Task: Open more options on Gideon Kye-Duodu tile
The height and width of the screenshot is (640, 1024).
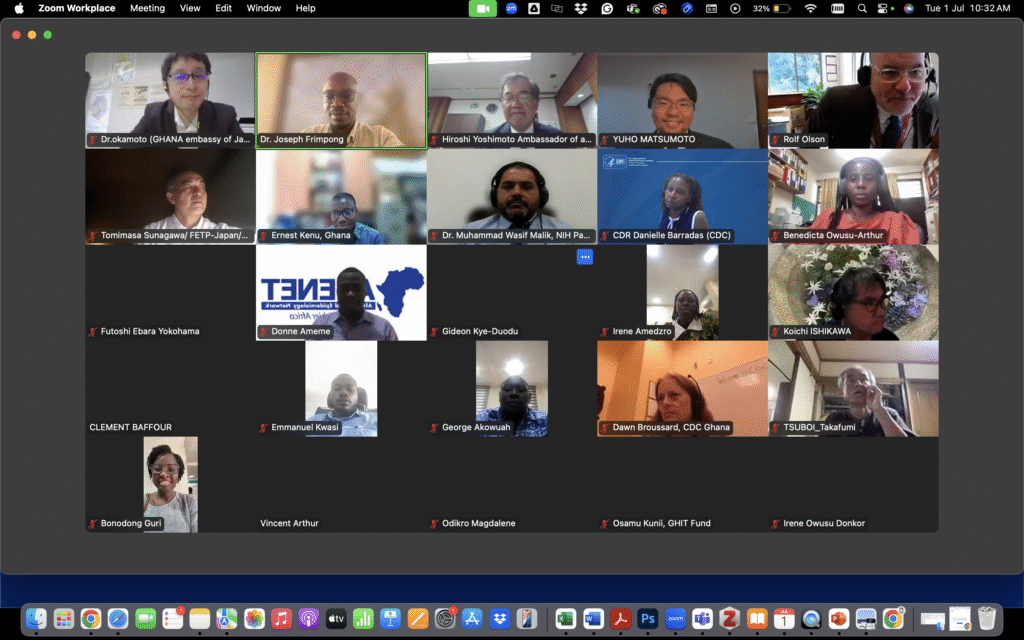Action: (x=585, y=257)
